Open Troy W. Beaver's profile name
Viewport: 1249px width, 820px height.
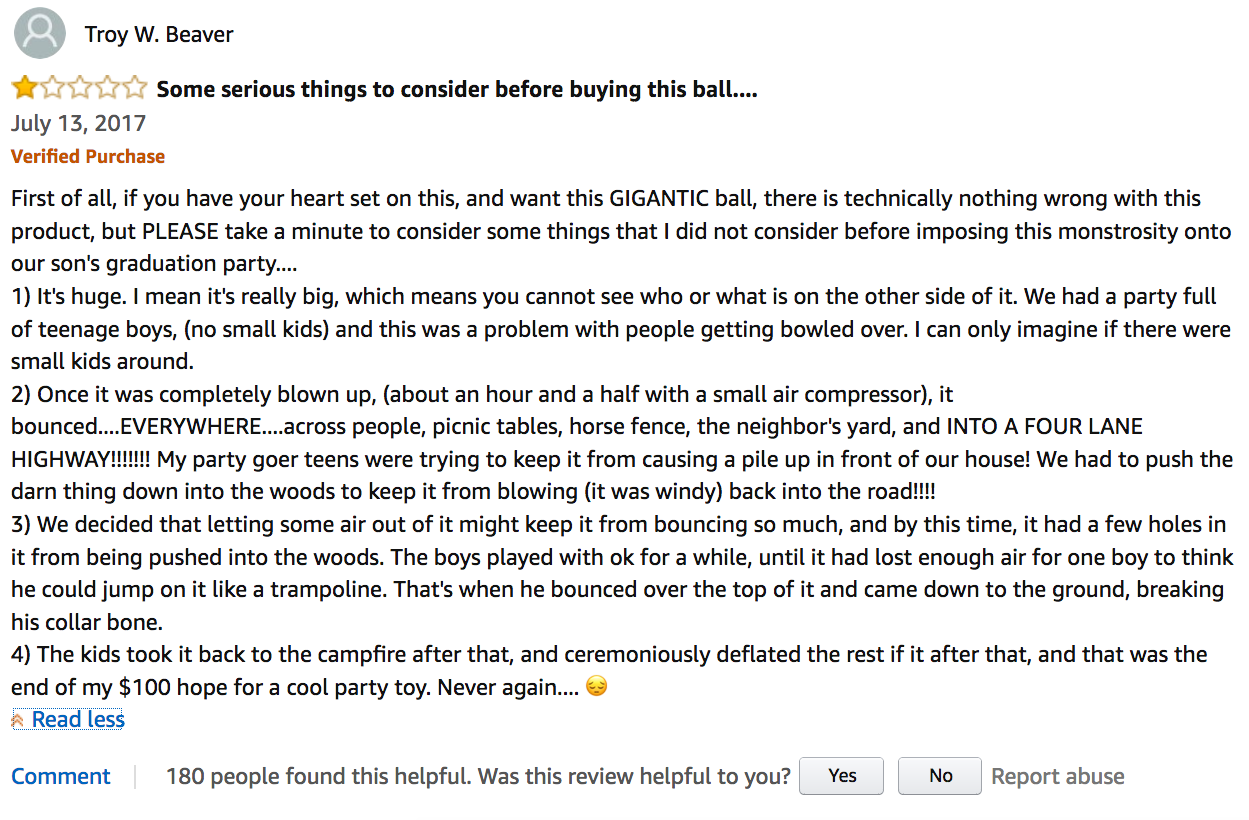(x=159, y=35)
